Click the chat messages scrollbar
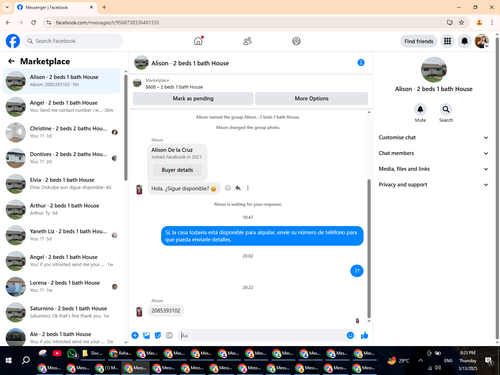This screenshot has height=375, width=500. (x=369, y=248)
